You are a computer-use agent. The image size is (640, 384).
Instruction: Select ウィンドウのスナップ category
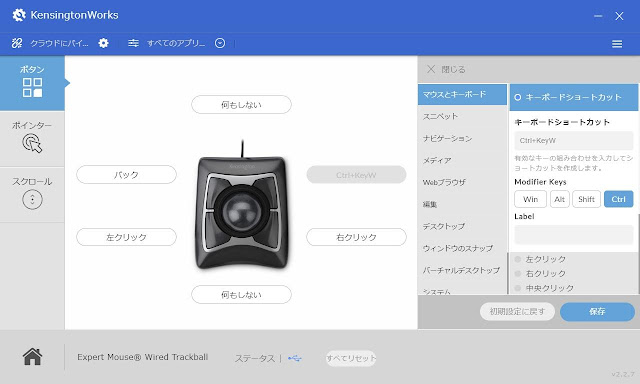point(462,248)
